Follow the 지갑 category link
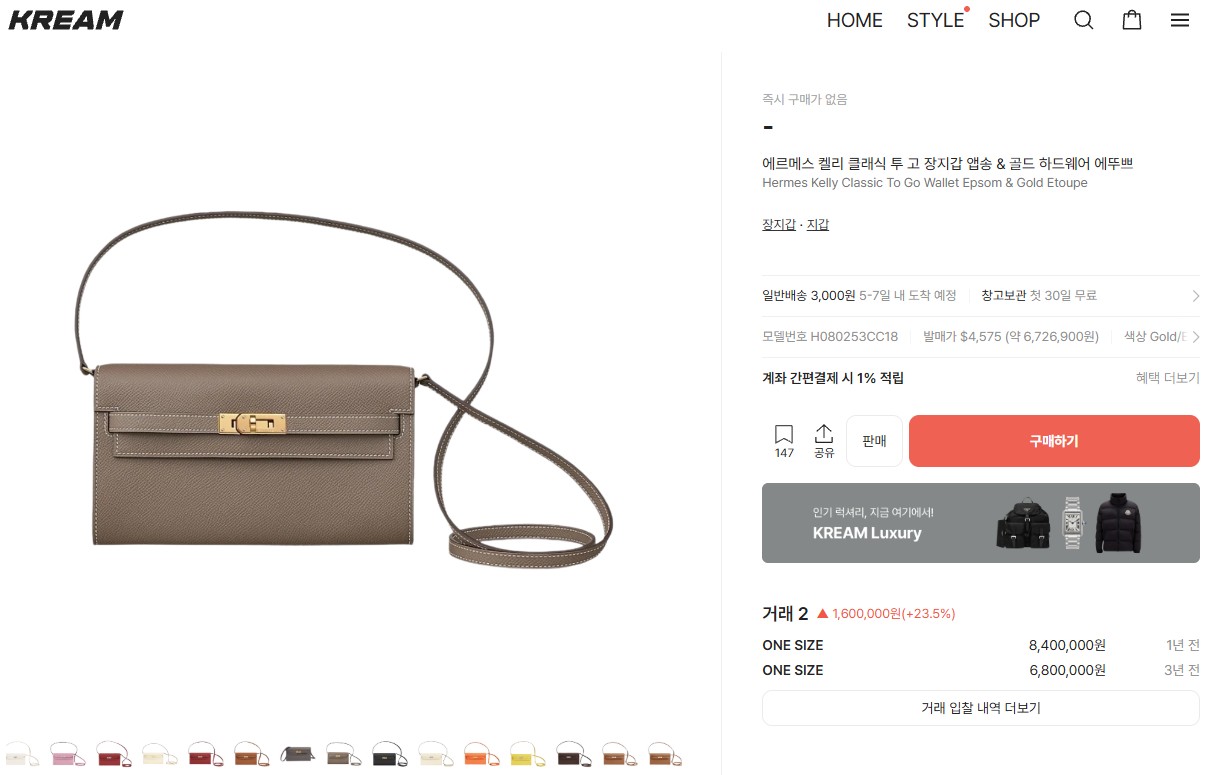 pyautogui.click(x=818, y=225)
